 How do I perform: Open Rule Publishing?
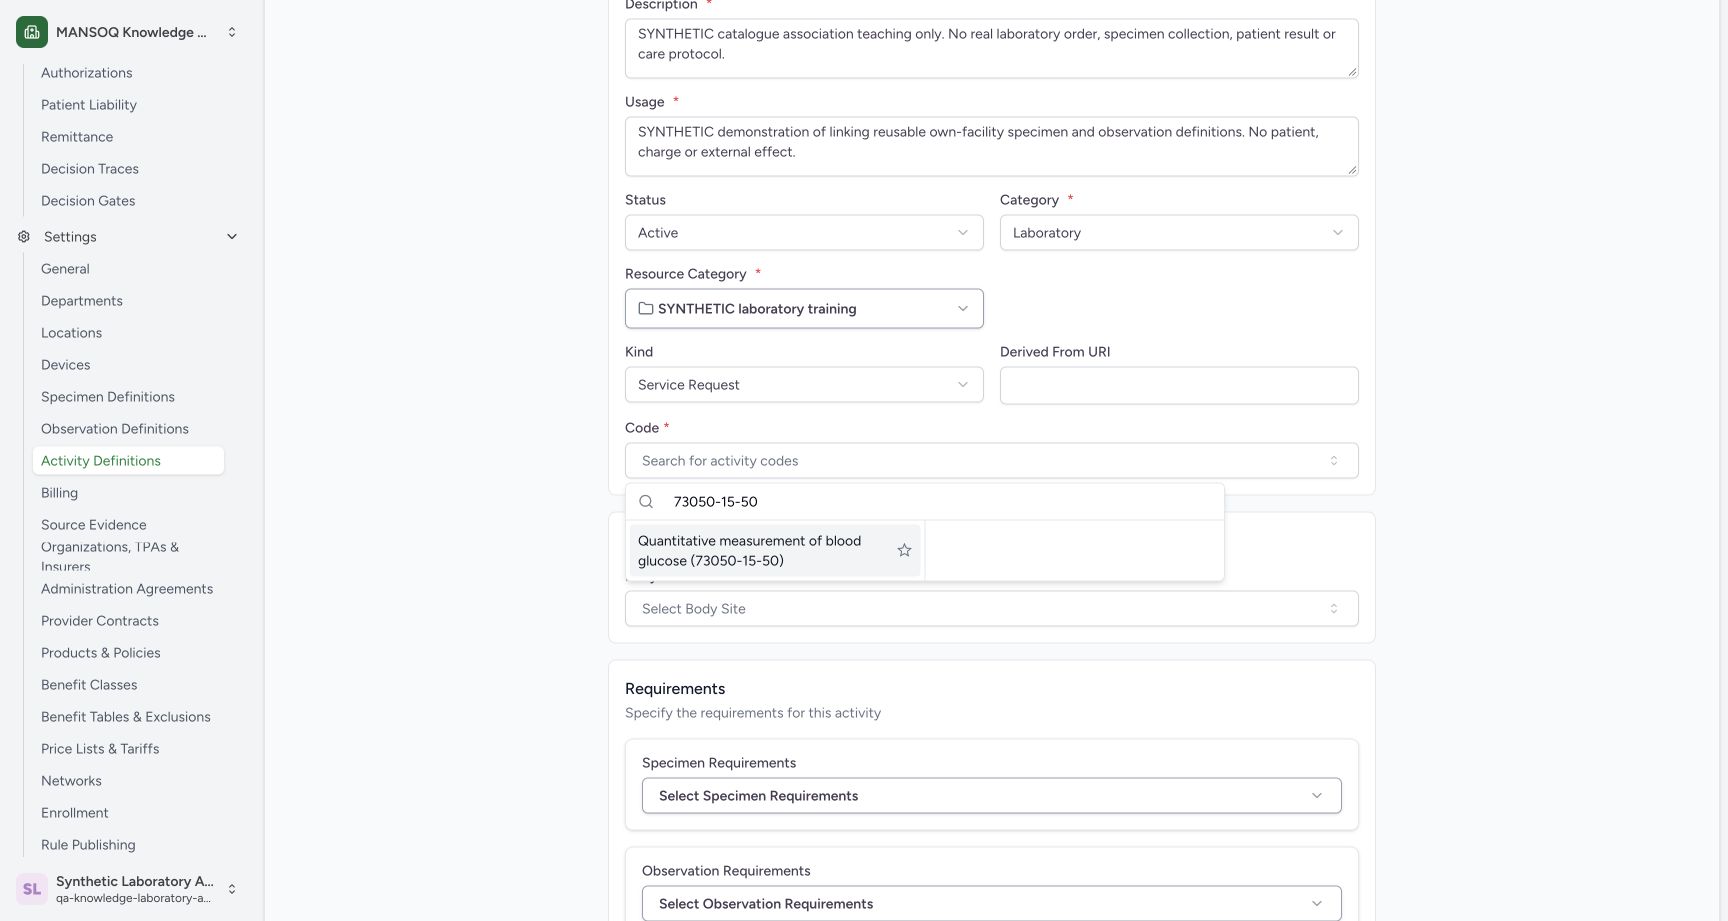(x=88, y=845)
